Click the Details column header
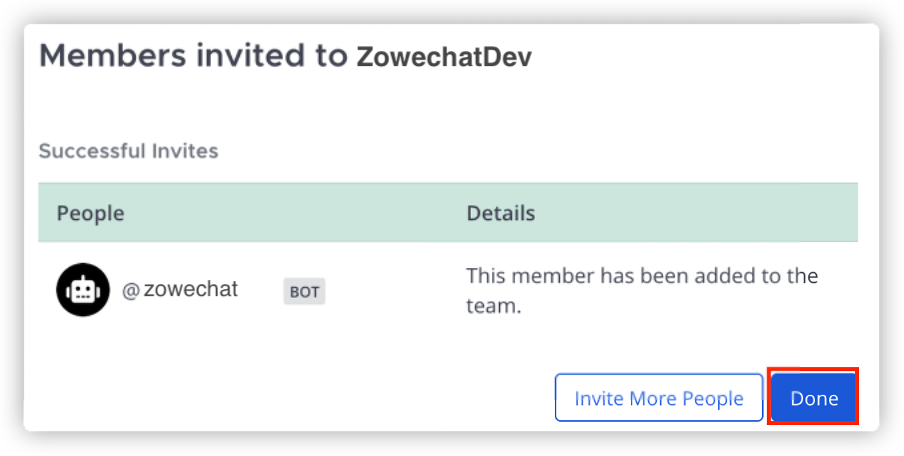 (x=500, y=213)
